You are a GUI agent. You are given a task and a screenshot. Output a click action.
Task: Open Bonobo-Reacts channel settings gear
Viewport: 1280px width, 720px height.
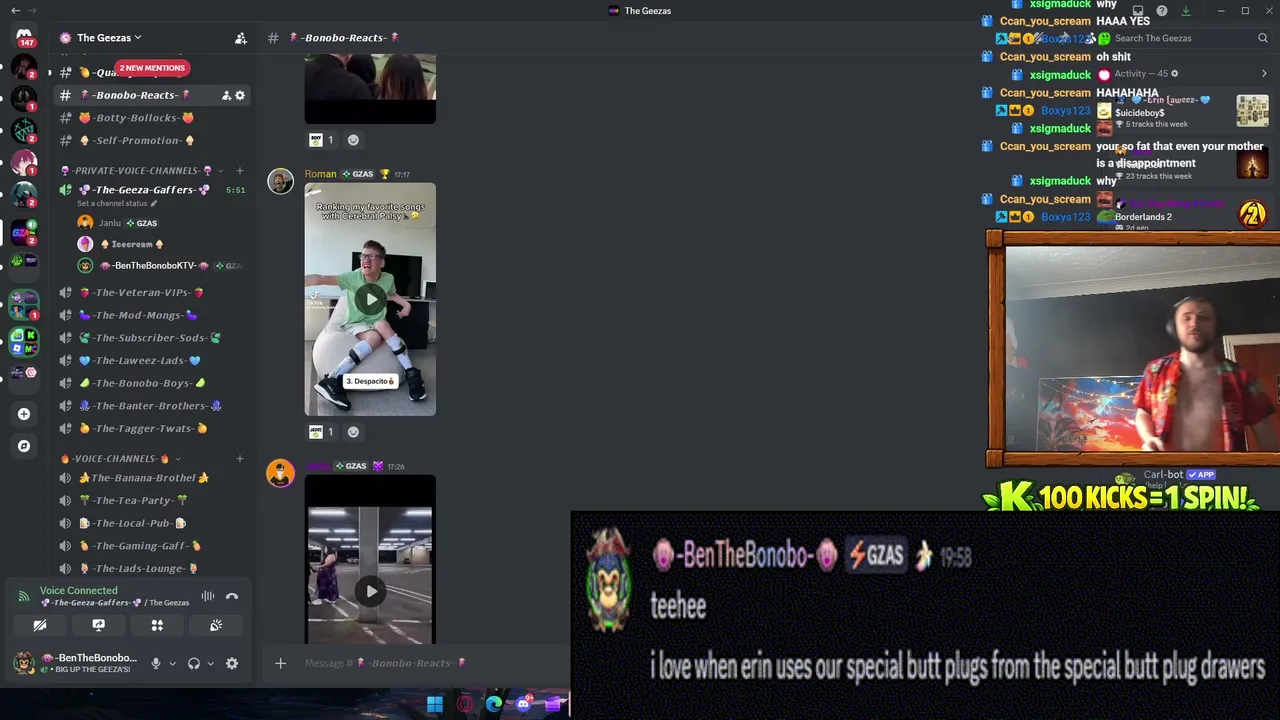[x=240, y=95]
